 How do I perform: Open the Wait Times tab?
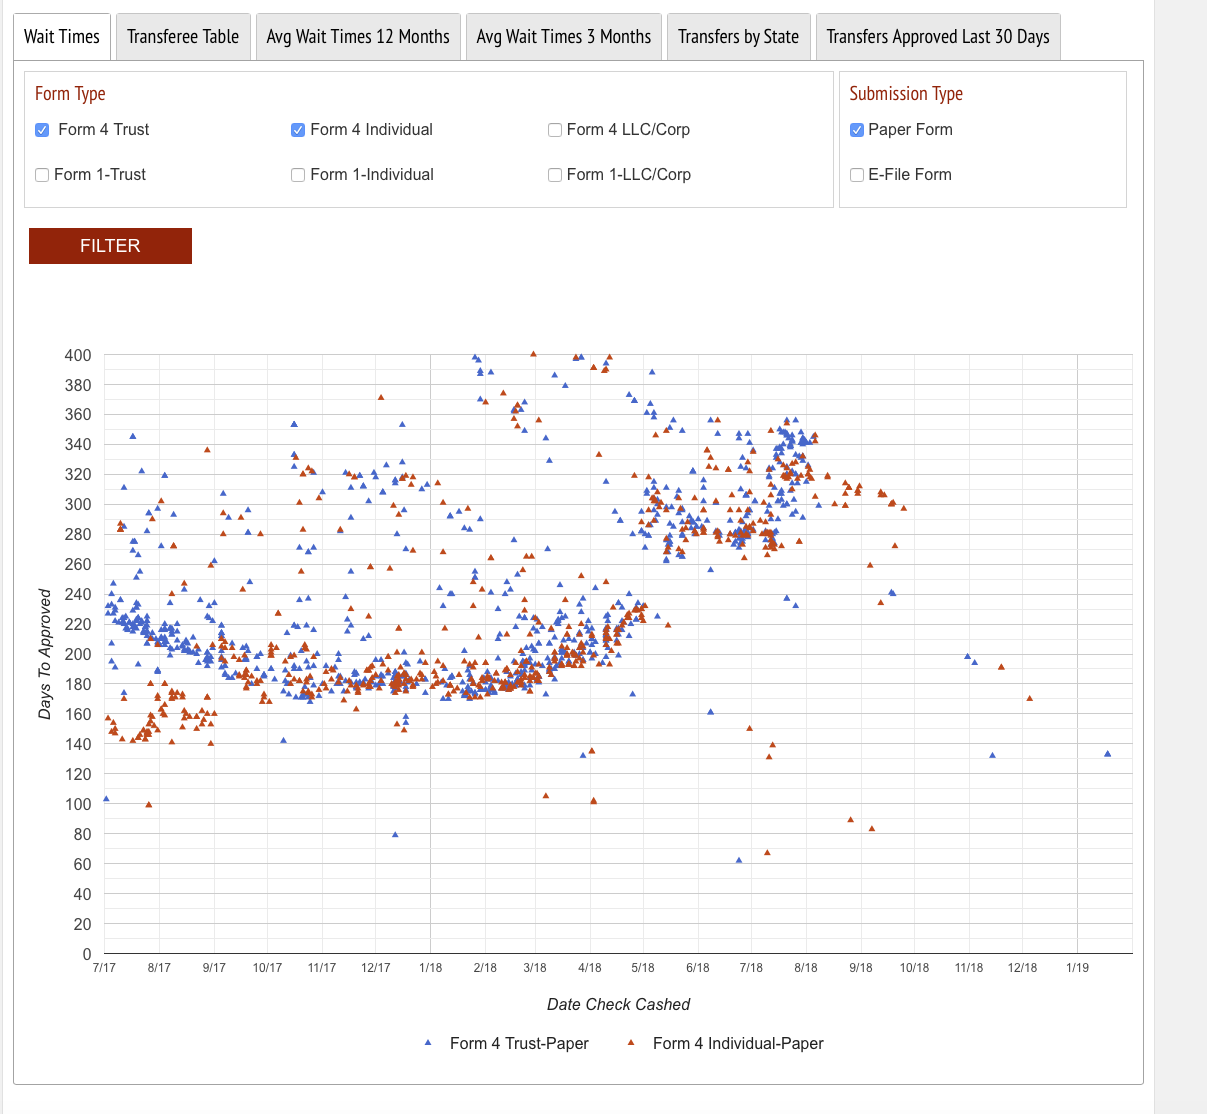coord(62,37)
